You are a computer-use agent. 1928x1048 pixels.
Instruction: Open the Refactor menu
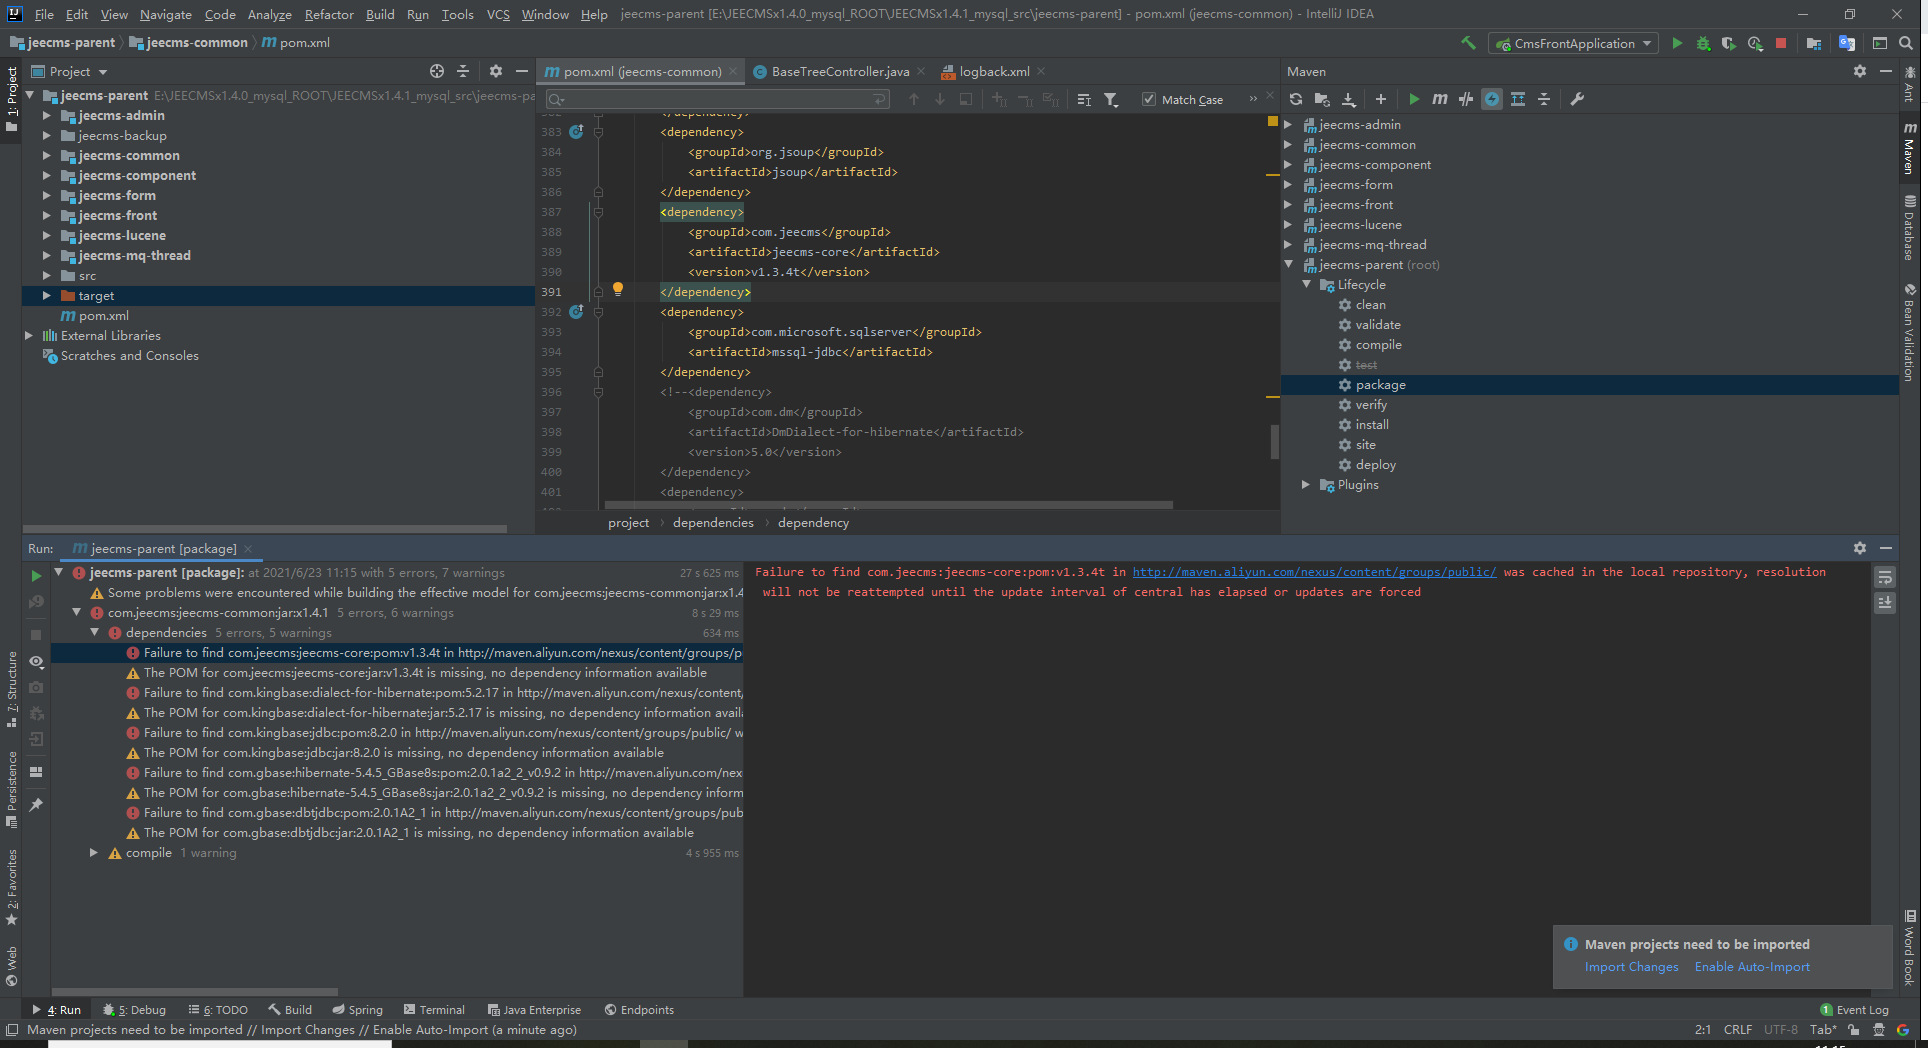tap(329, 14)
